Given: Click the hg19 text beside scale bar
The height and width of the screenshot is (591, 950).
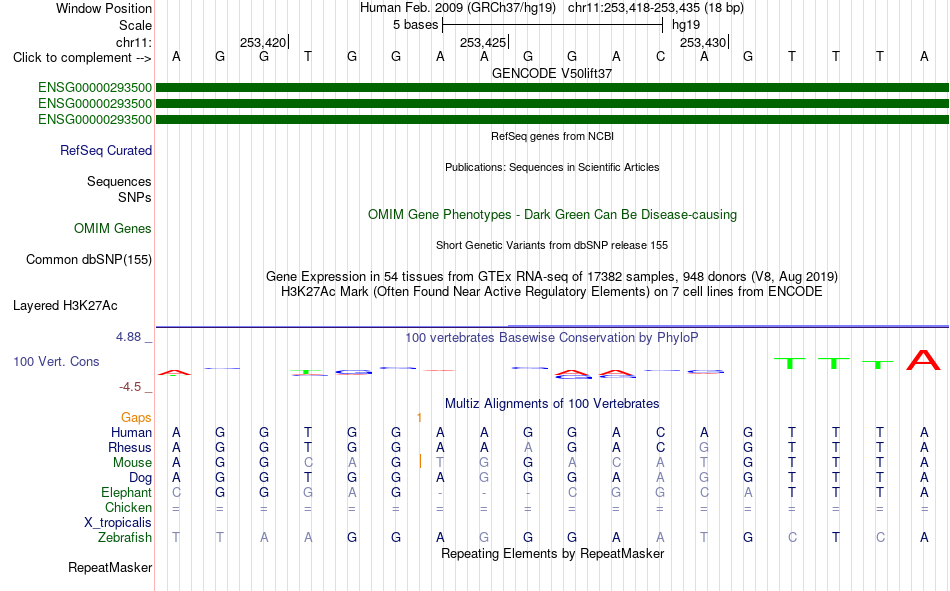Looking at the screenshot, I should point(686,25).
